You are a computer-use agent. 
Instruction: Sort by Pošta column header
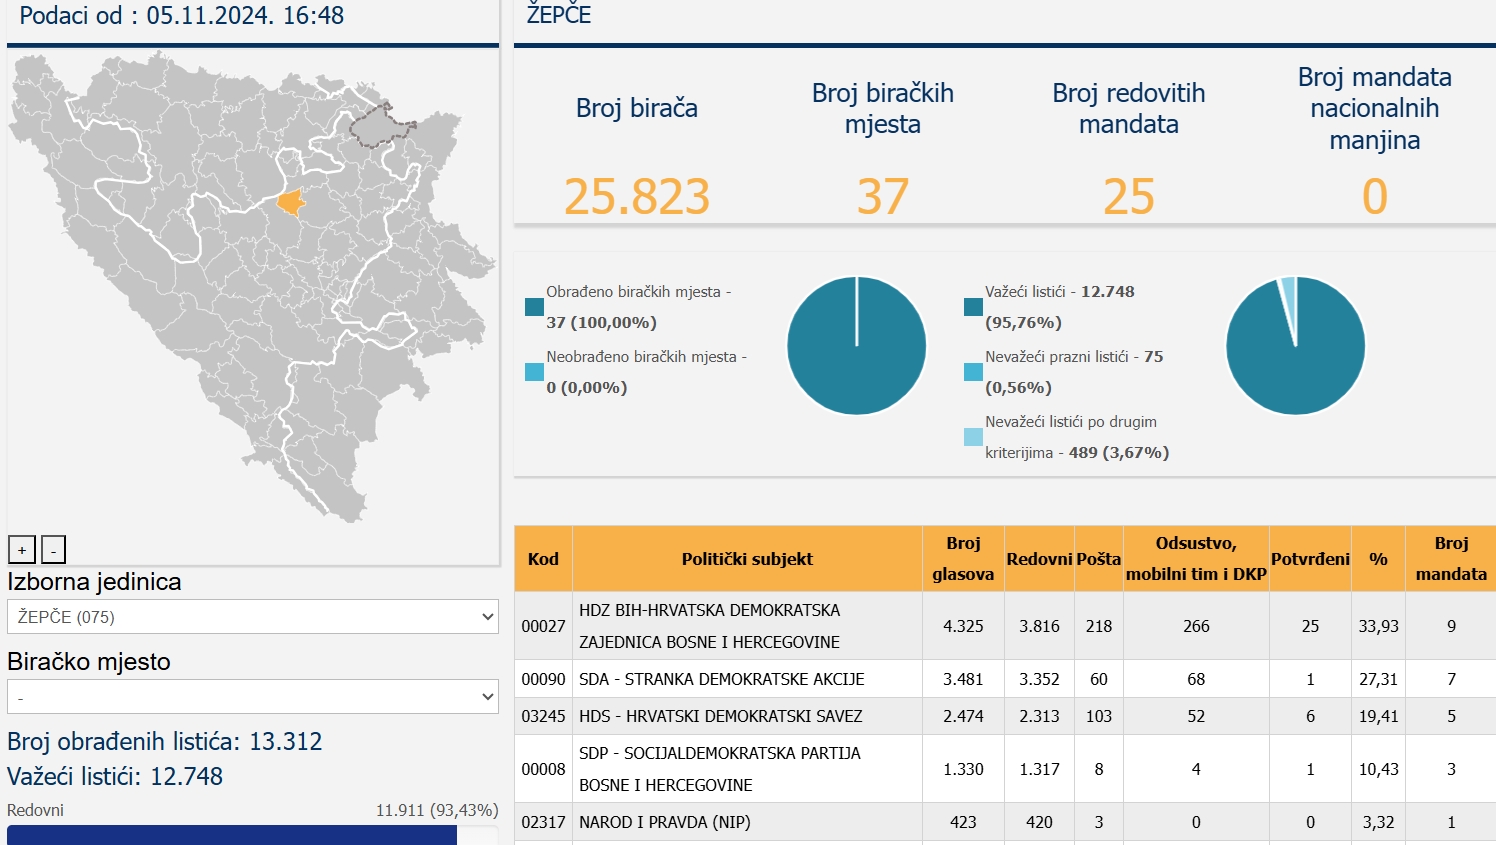pyautogui.click(x=1099, y=559)
